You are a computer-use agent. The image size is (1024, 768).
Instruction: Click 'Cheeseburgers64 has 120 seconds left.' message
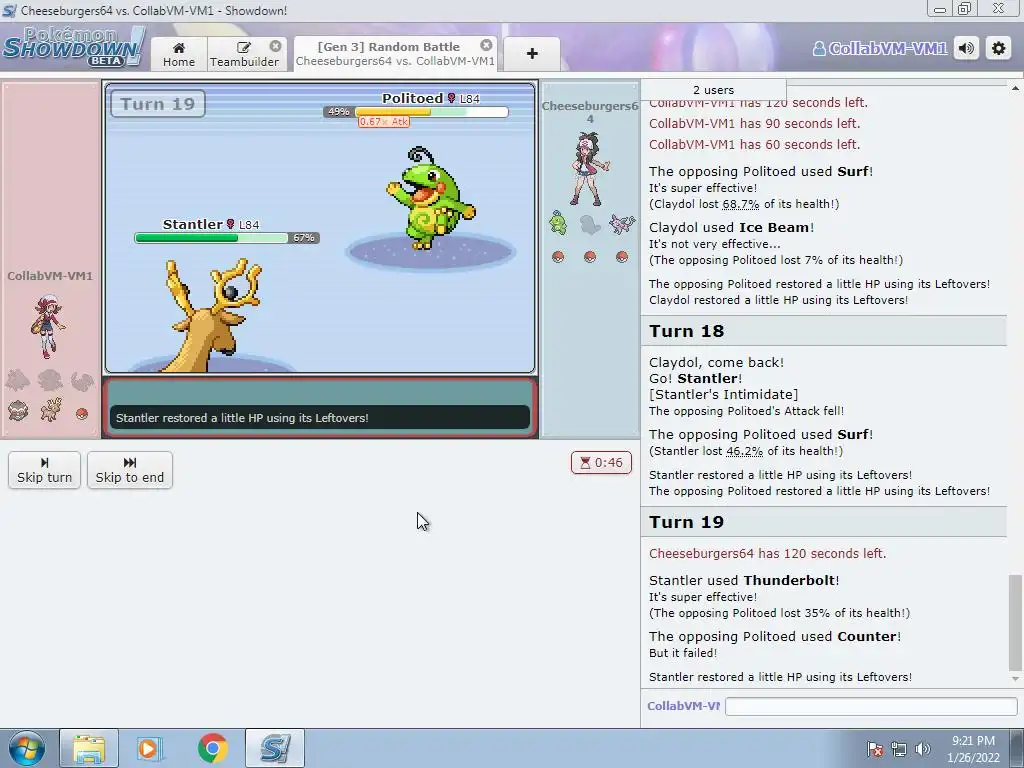(767, 553)
